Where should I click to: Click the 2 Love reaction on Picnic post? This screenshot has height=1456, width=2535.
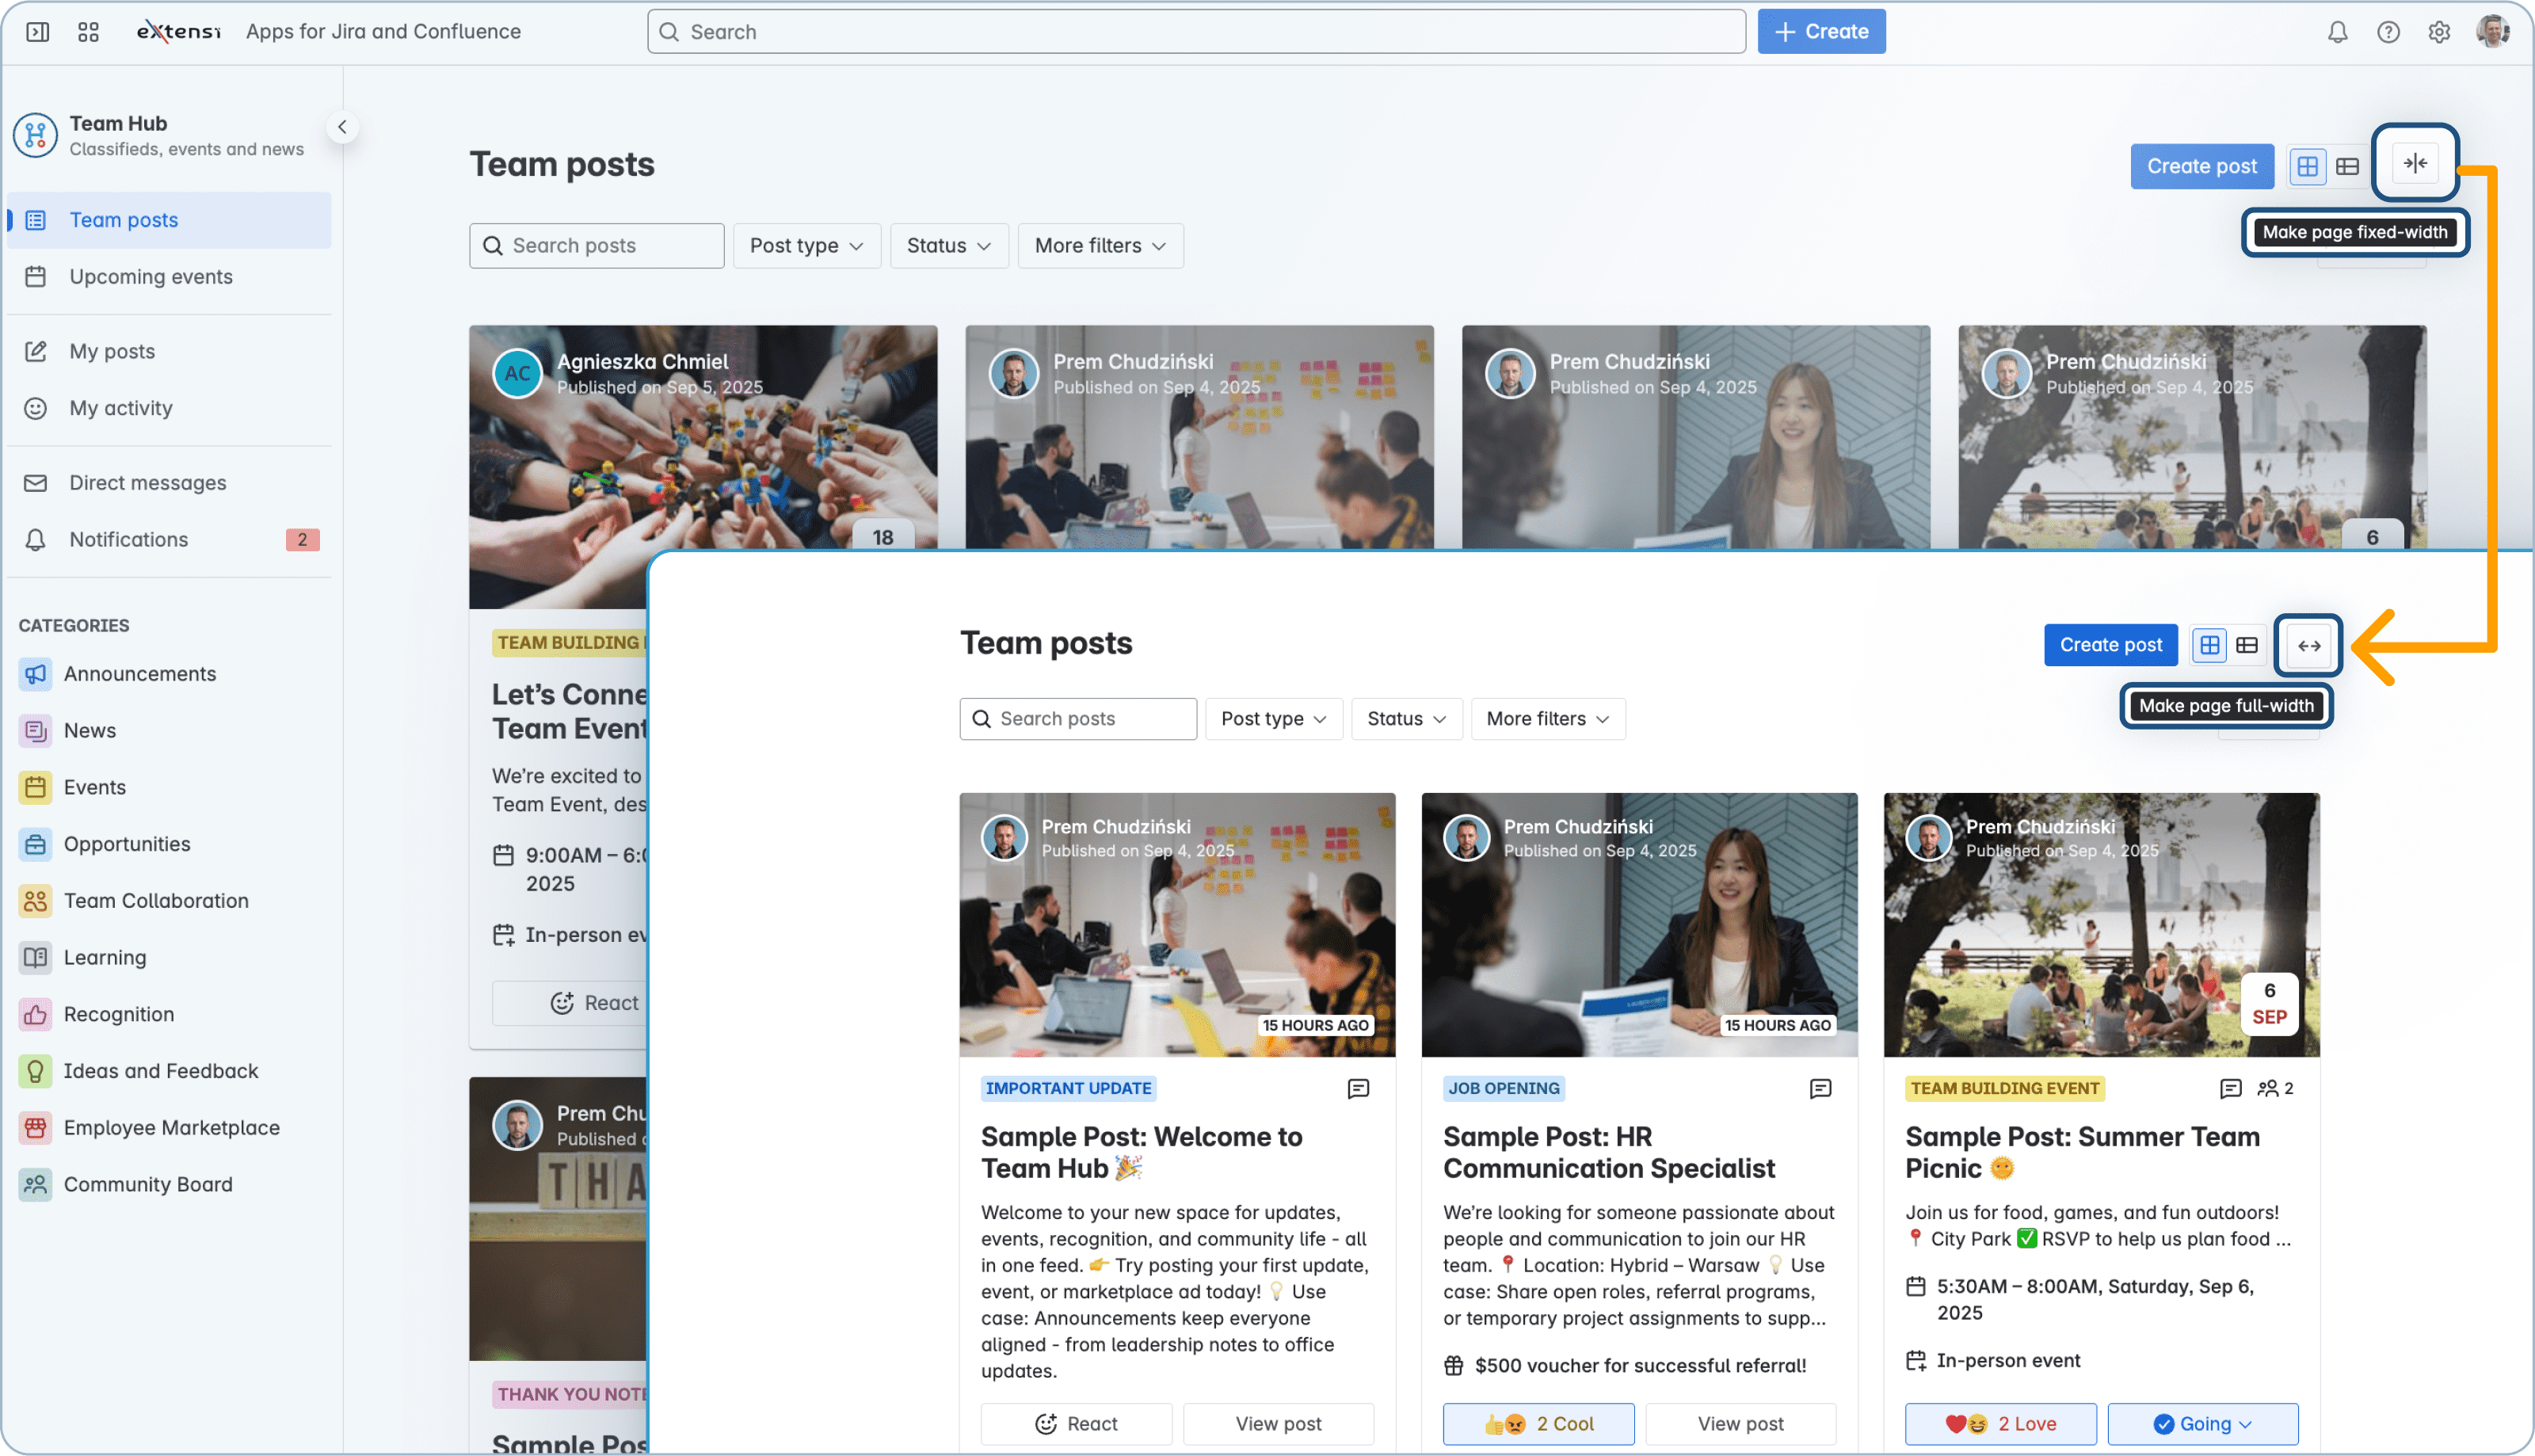click(x=2000, y=1424)
